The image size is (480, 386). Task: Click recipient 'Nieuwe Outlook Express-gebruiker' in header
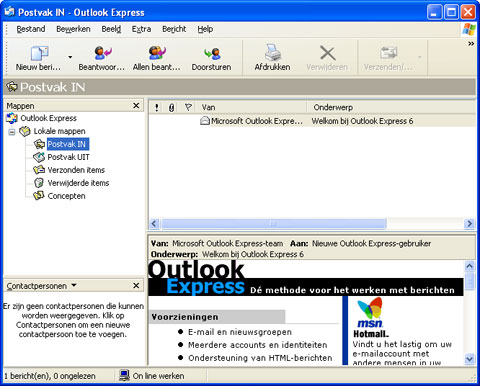[371, 243]
